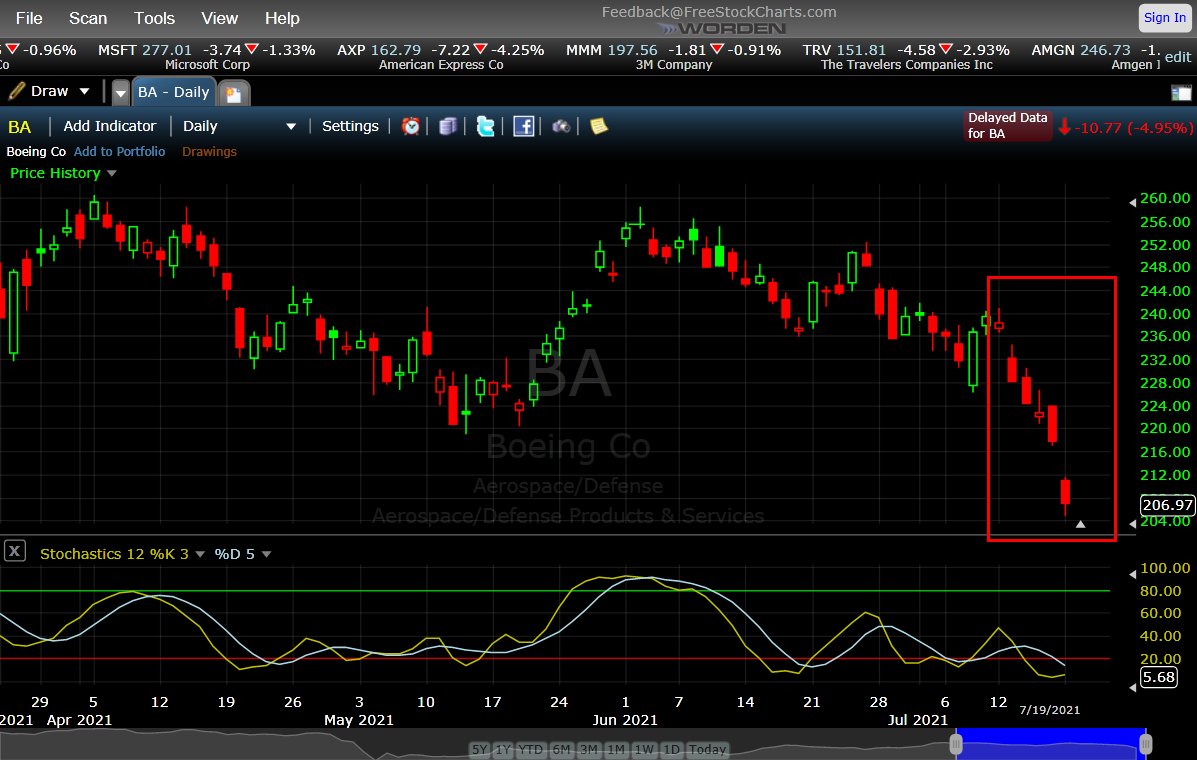The image size is (1197, 760).
Task: Open the tab list dropdown arrow
Action: pyautogui.click(x=121, y=94)
